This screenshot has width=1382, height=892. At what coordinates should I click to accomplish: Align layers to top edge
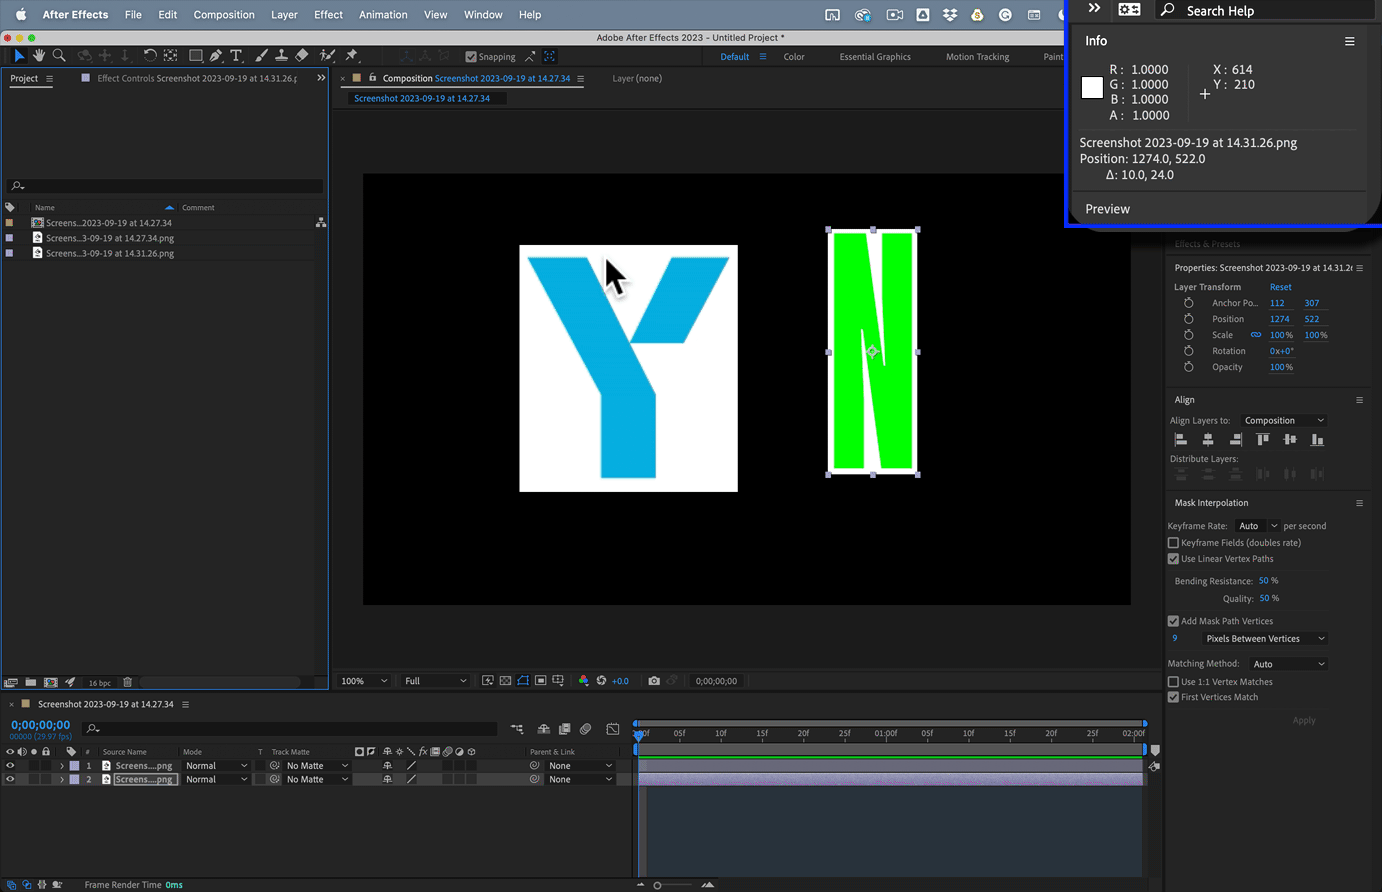tap(1263, 440)
